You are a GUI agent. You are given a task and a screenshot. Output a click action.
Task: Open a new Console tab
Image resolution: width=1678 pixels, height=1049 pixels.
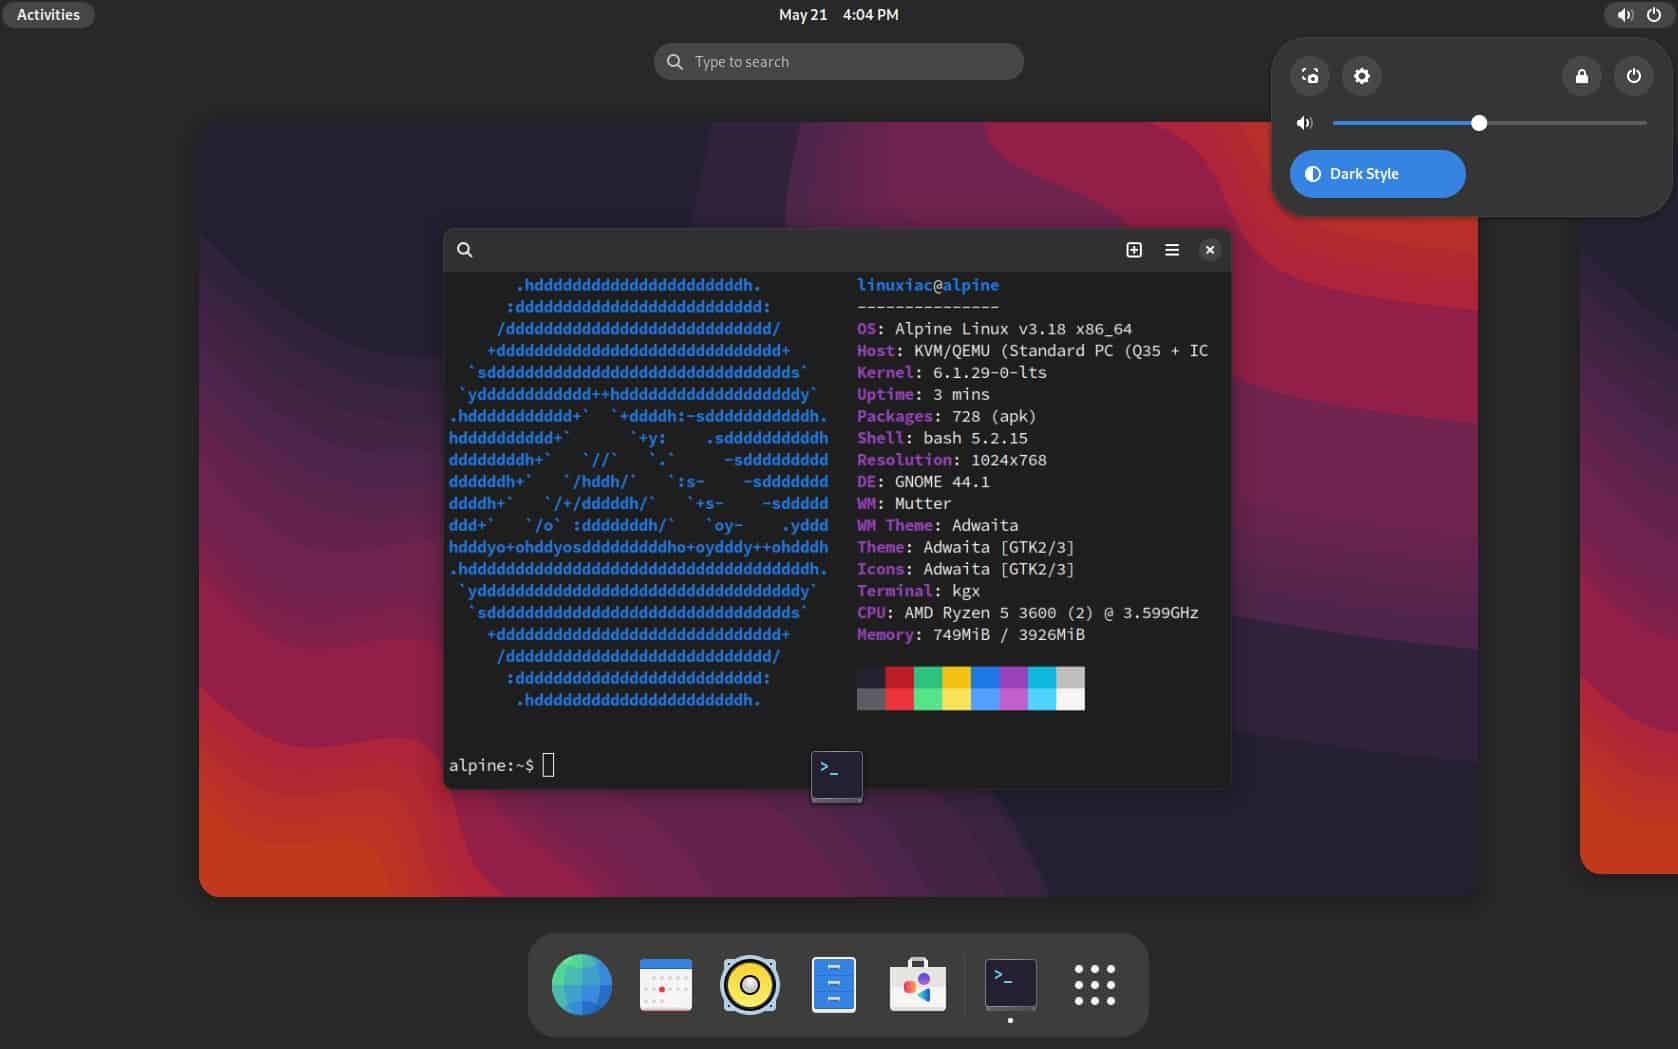click(1133, 249)
